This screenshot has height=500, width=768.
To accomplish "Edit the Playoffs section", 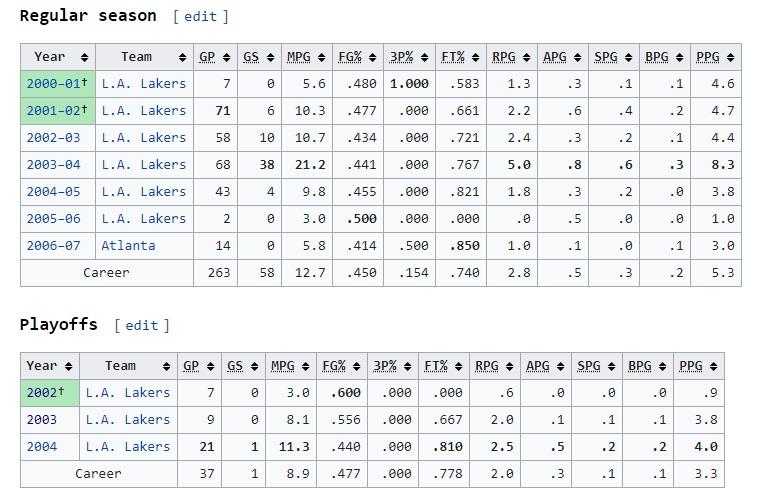I will point(142,326).
